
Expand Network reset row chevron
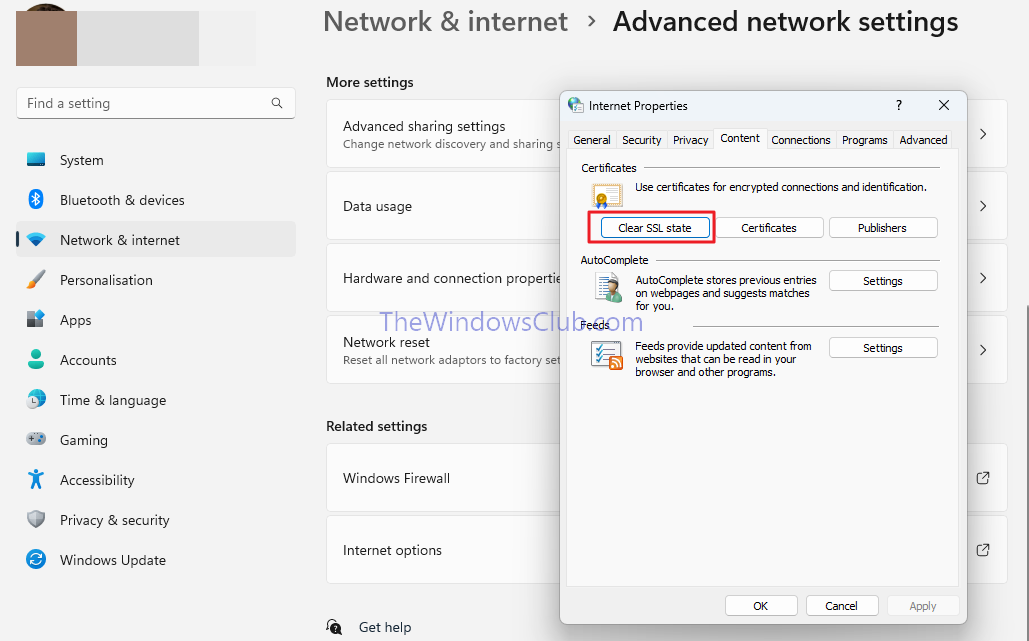point(982,350)
